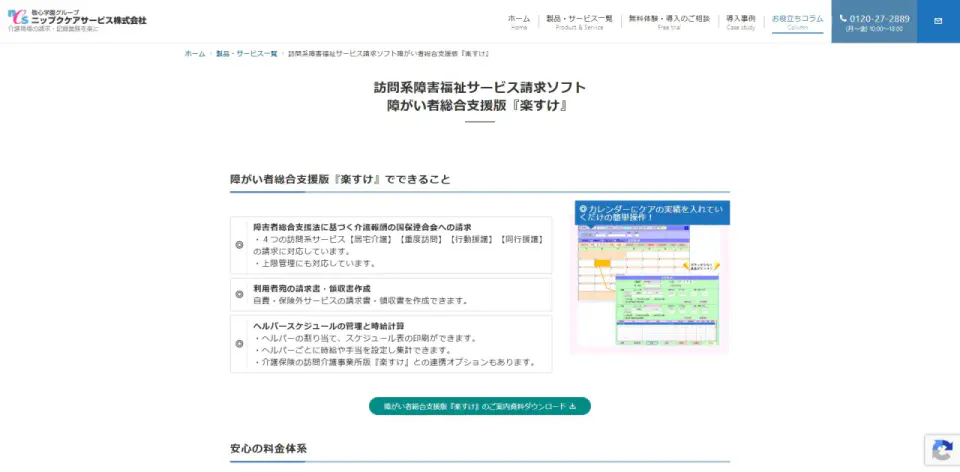Click the Nip Care Service company logo
The width and height of the screenshot is (960, 472).
[77, 19]
